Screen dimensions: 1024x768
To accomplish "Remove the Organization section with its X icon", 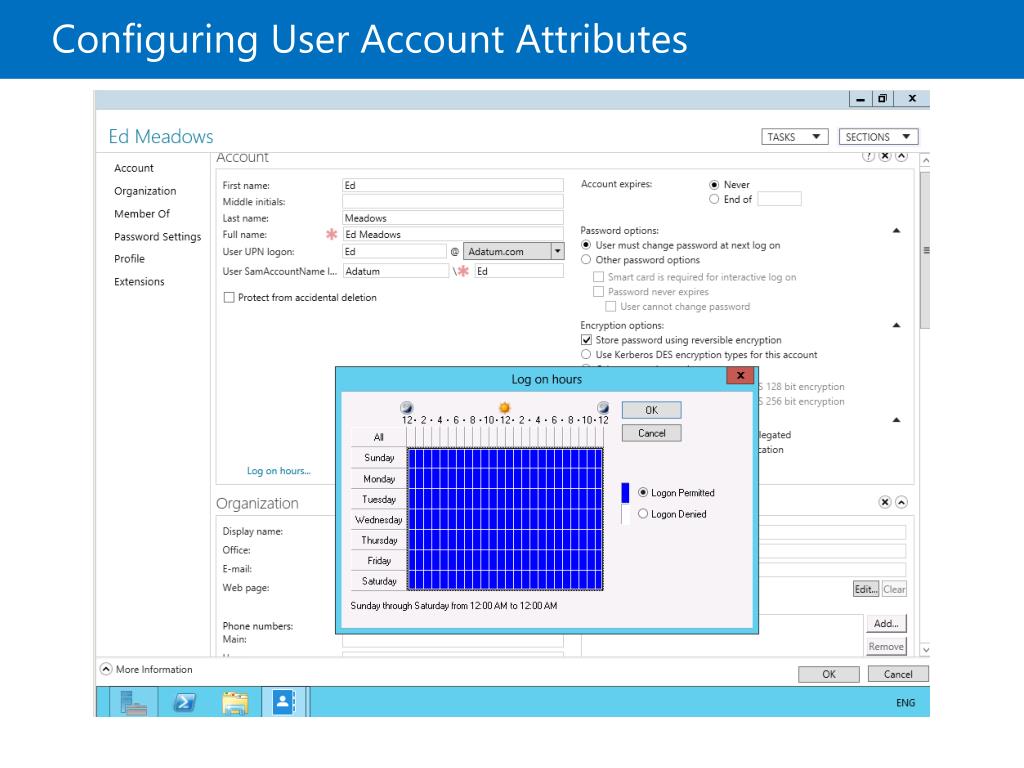I will click(x=884, y=502).
